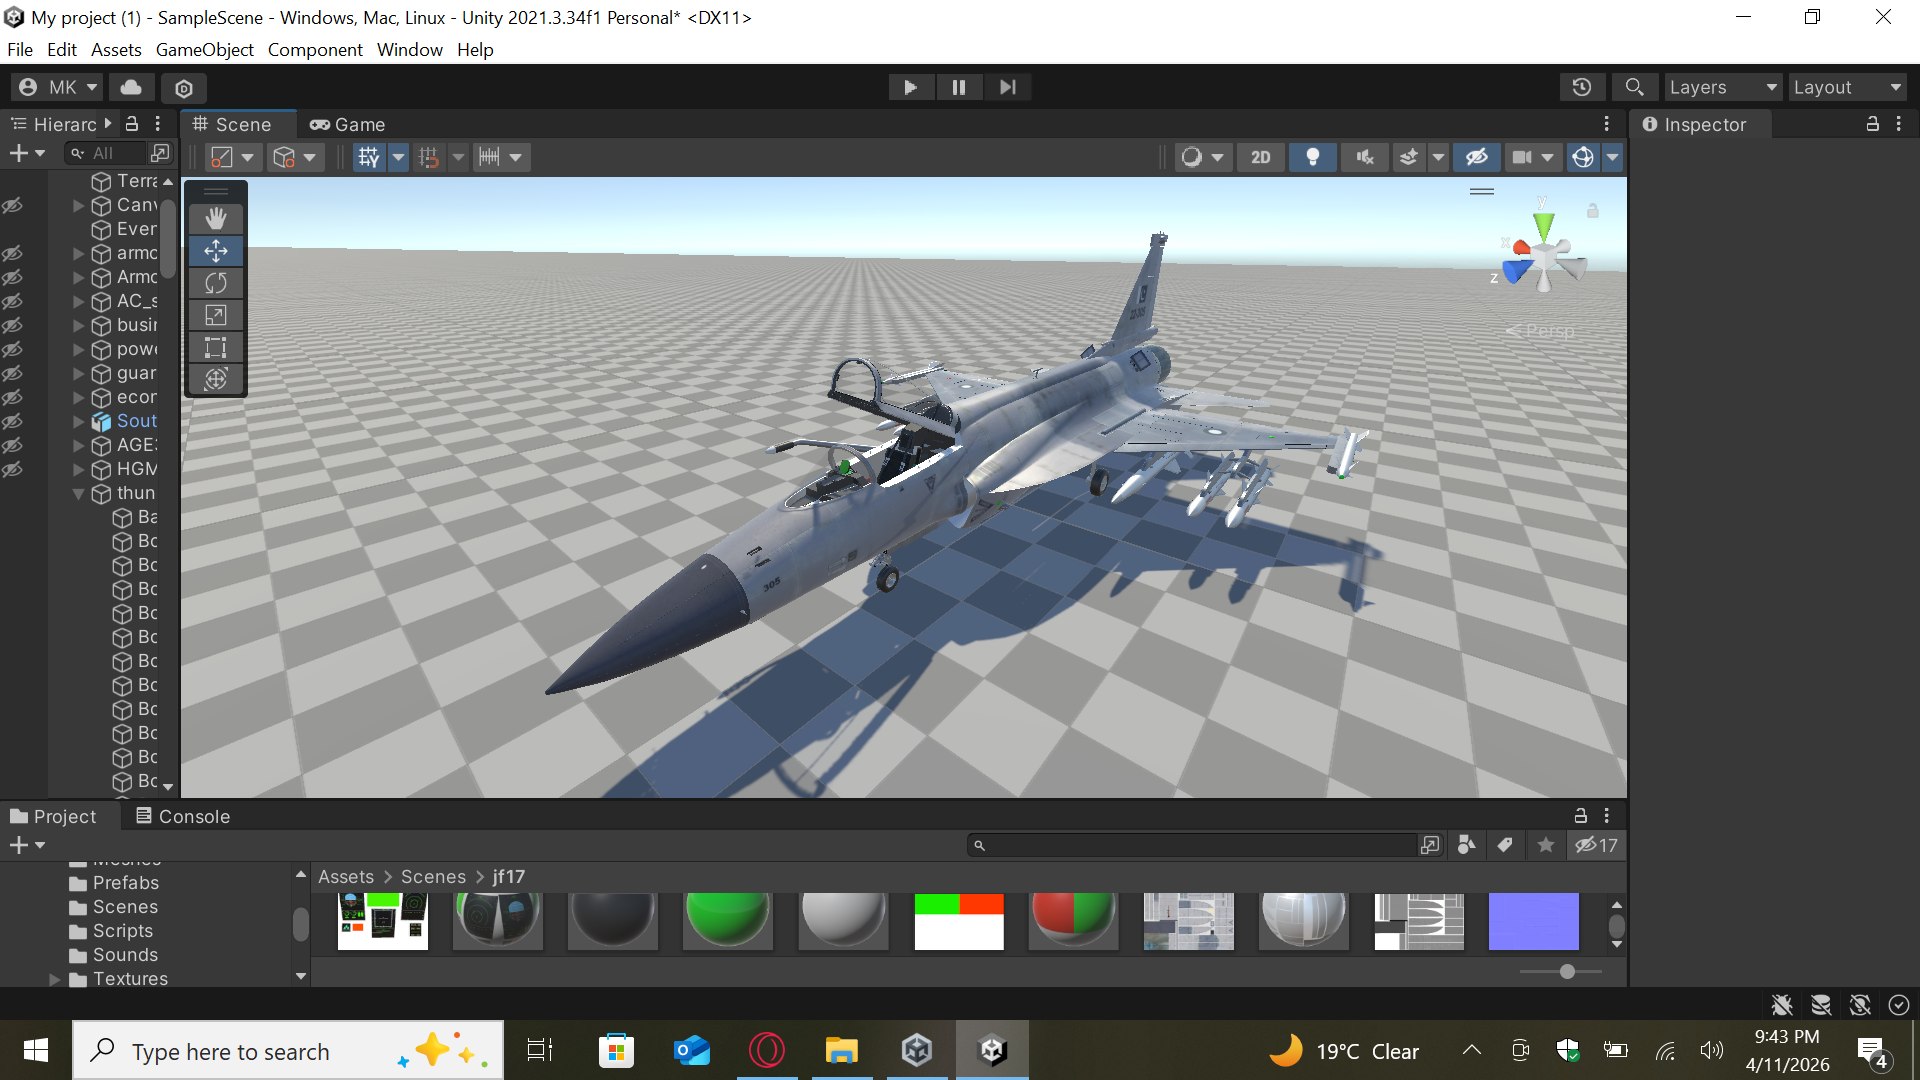Select the Rect tool

point(216,347)
